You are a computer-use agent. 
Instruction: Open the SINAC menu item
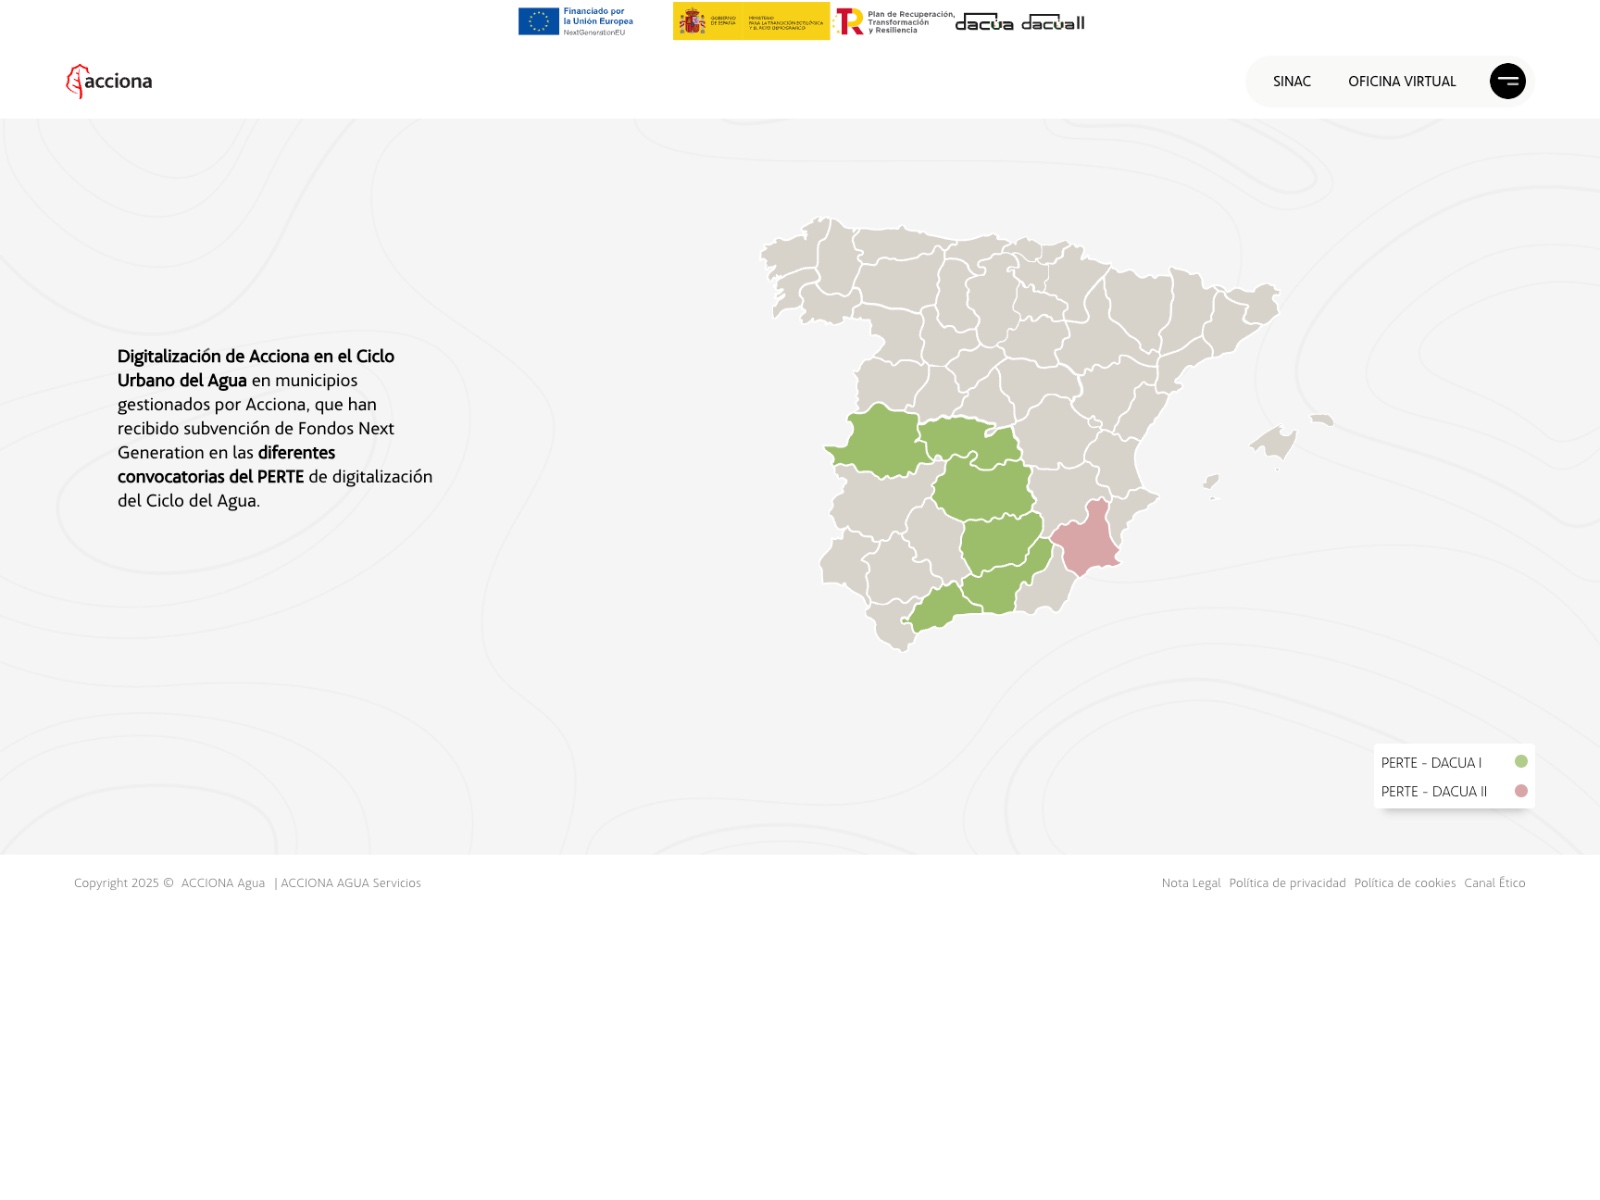click(x=1291, y=81)
